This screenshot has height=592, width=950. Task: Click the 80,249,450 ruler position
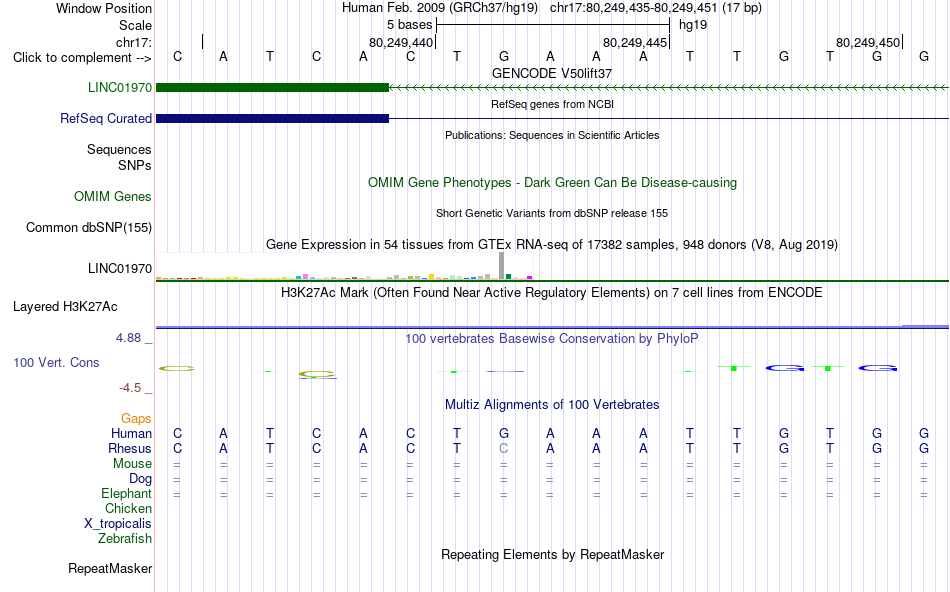[868, 43]
